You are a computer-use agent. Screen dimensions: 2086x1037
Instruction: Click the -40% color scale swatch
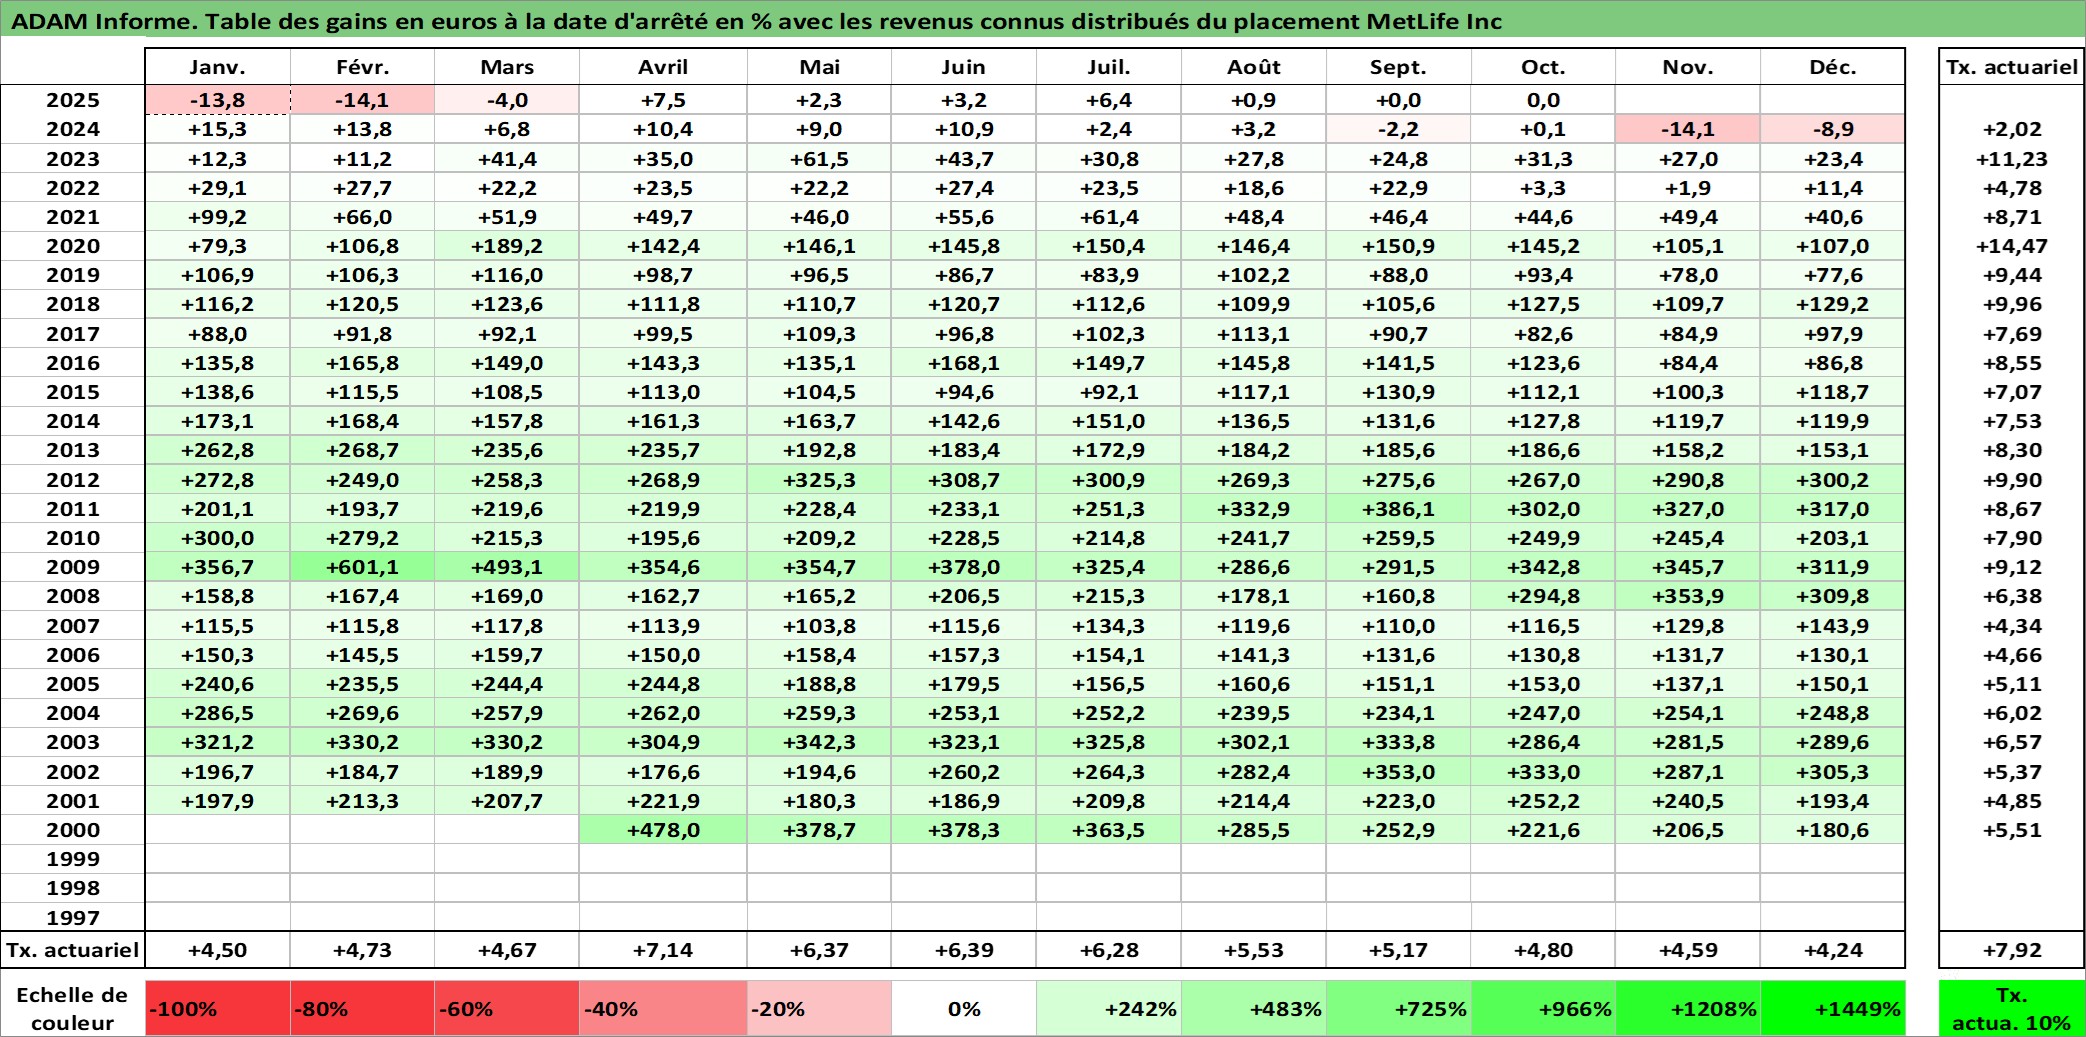pos(663,1008)
